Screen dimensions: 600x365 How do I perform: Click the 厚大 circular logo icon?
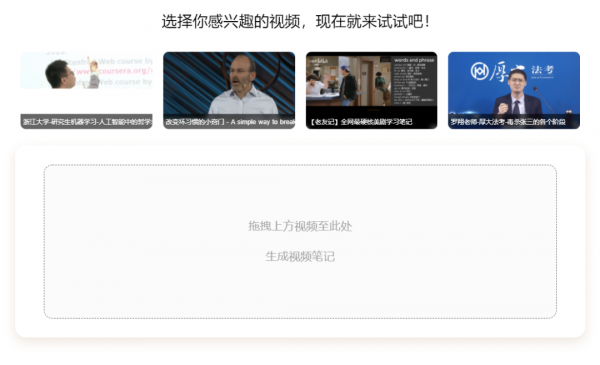pos(479,71)
